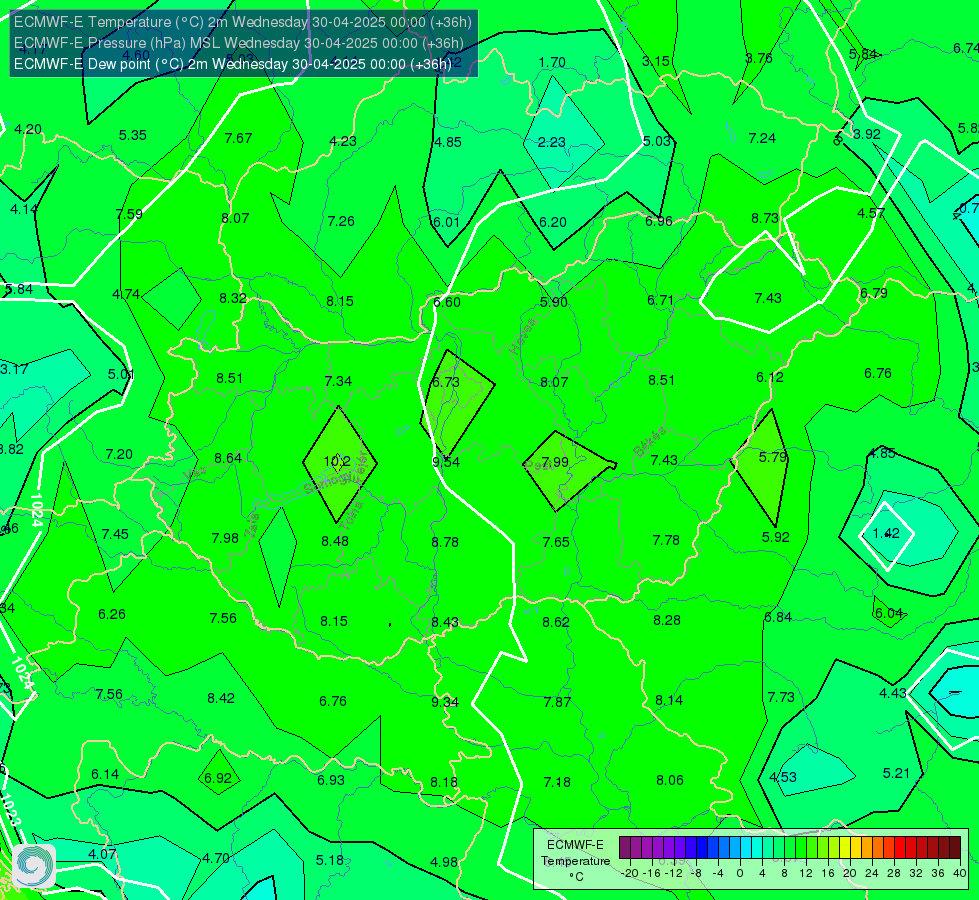Screen dimensions: 979x900
Task: Select the ECMWF-E Temperature 2m layer label
Action: pyautogui.click(x=242, y=22)
